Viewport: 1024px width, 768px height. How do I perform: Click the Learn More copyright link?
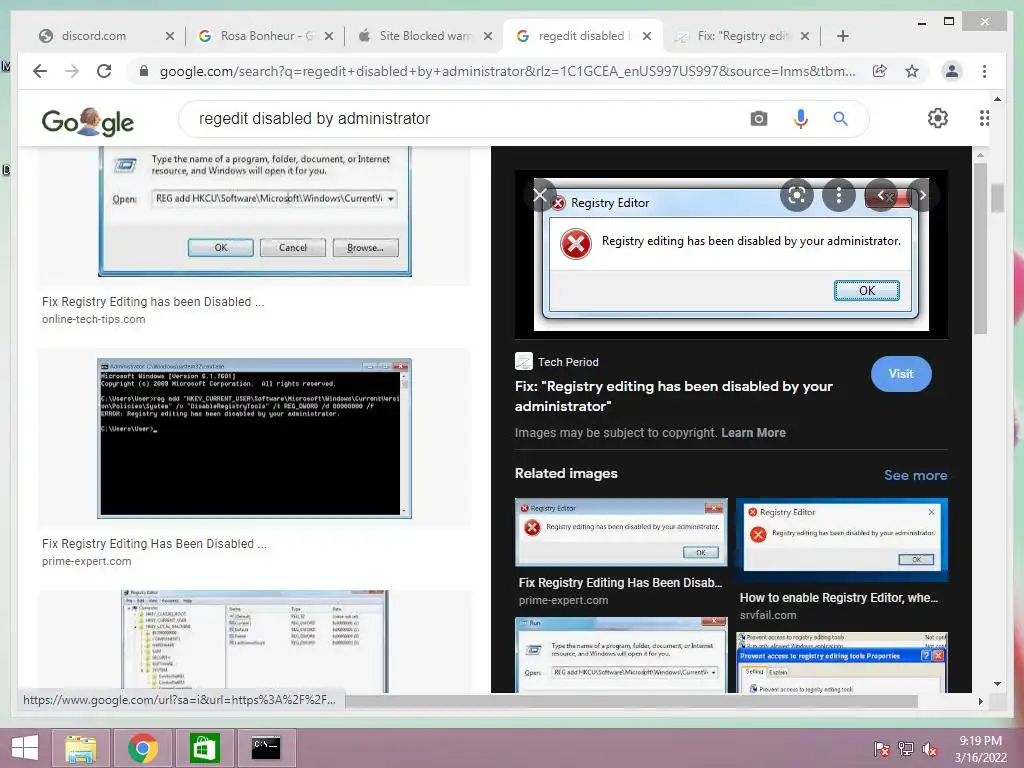pyautogui.click(x=753, y=433)
